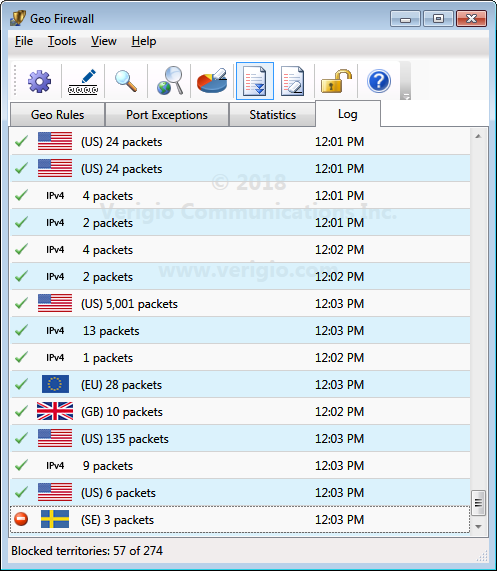Click the Sweden flag icon
497x571 pixels.
pos(55,519)
